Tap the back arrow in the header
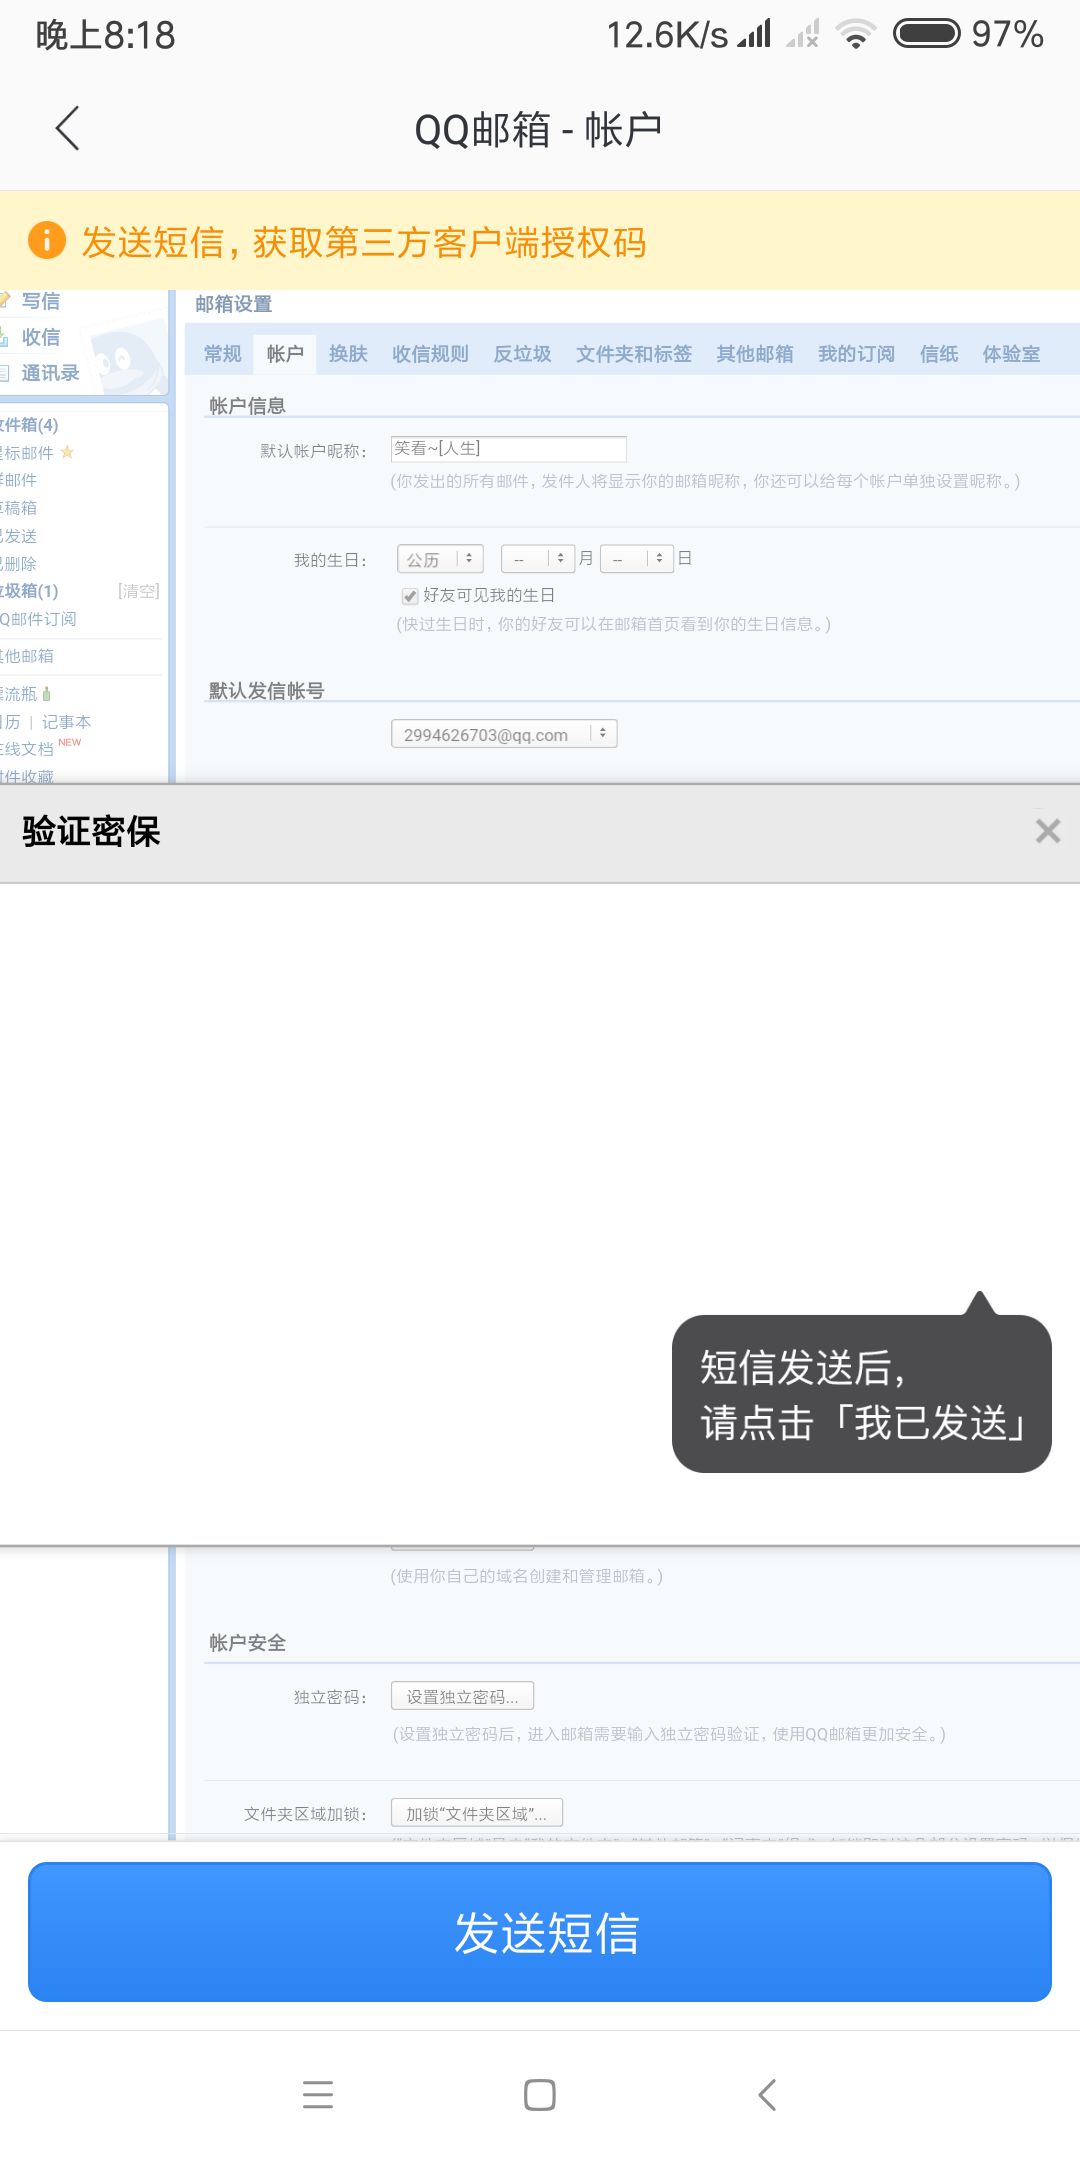1080x2160 pixels. pos(67,129)
